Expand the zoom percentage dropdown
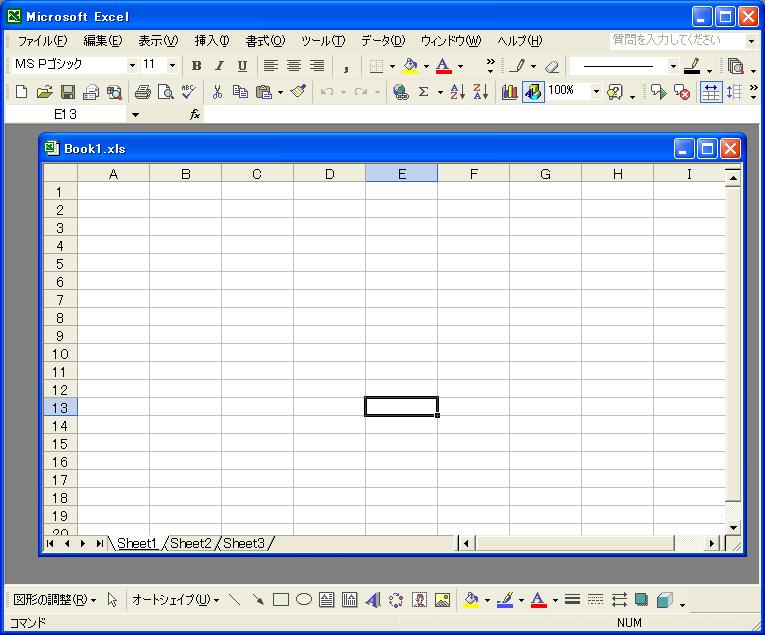 [x=596, y=91]
